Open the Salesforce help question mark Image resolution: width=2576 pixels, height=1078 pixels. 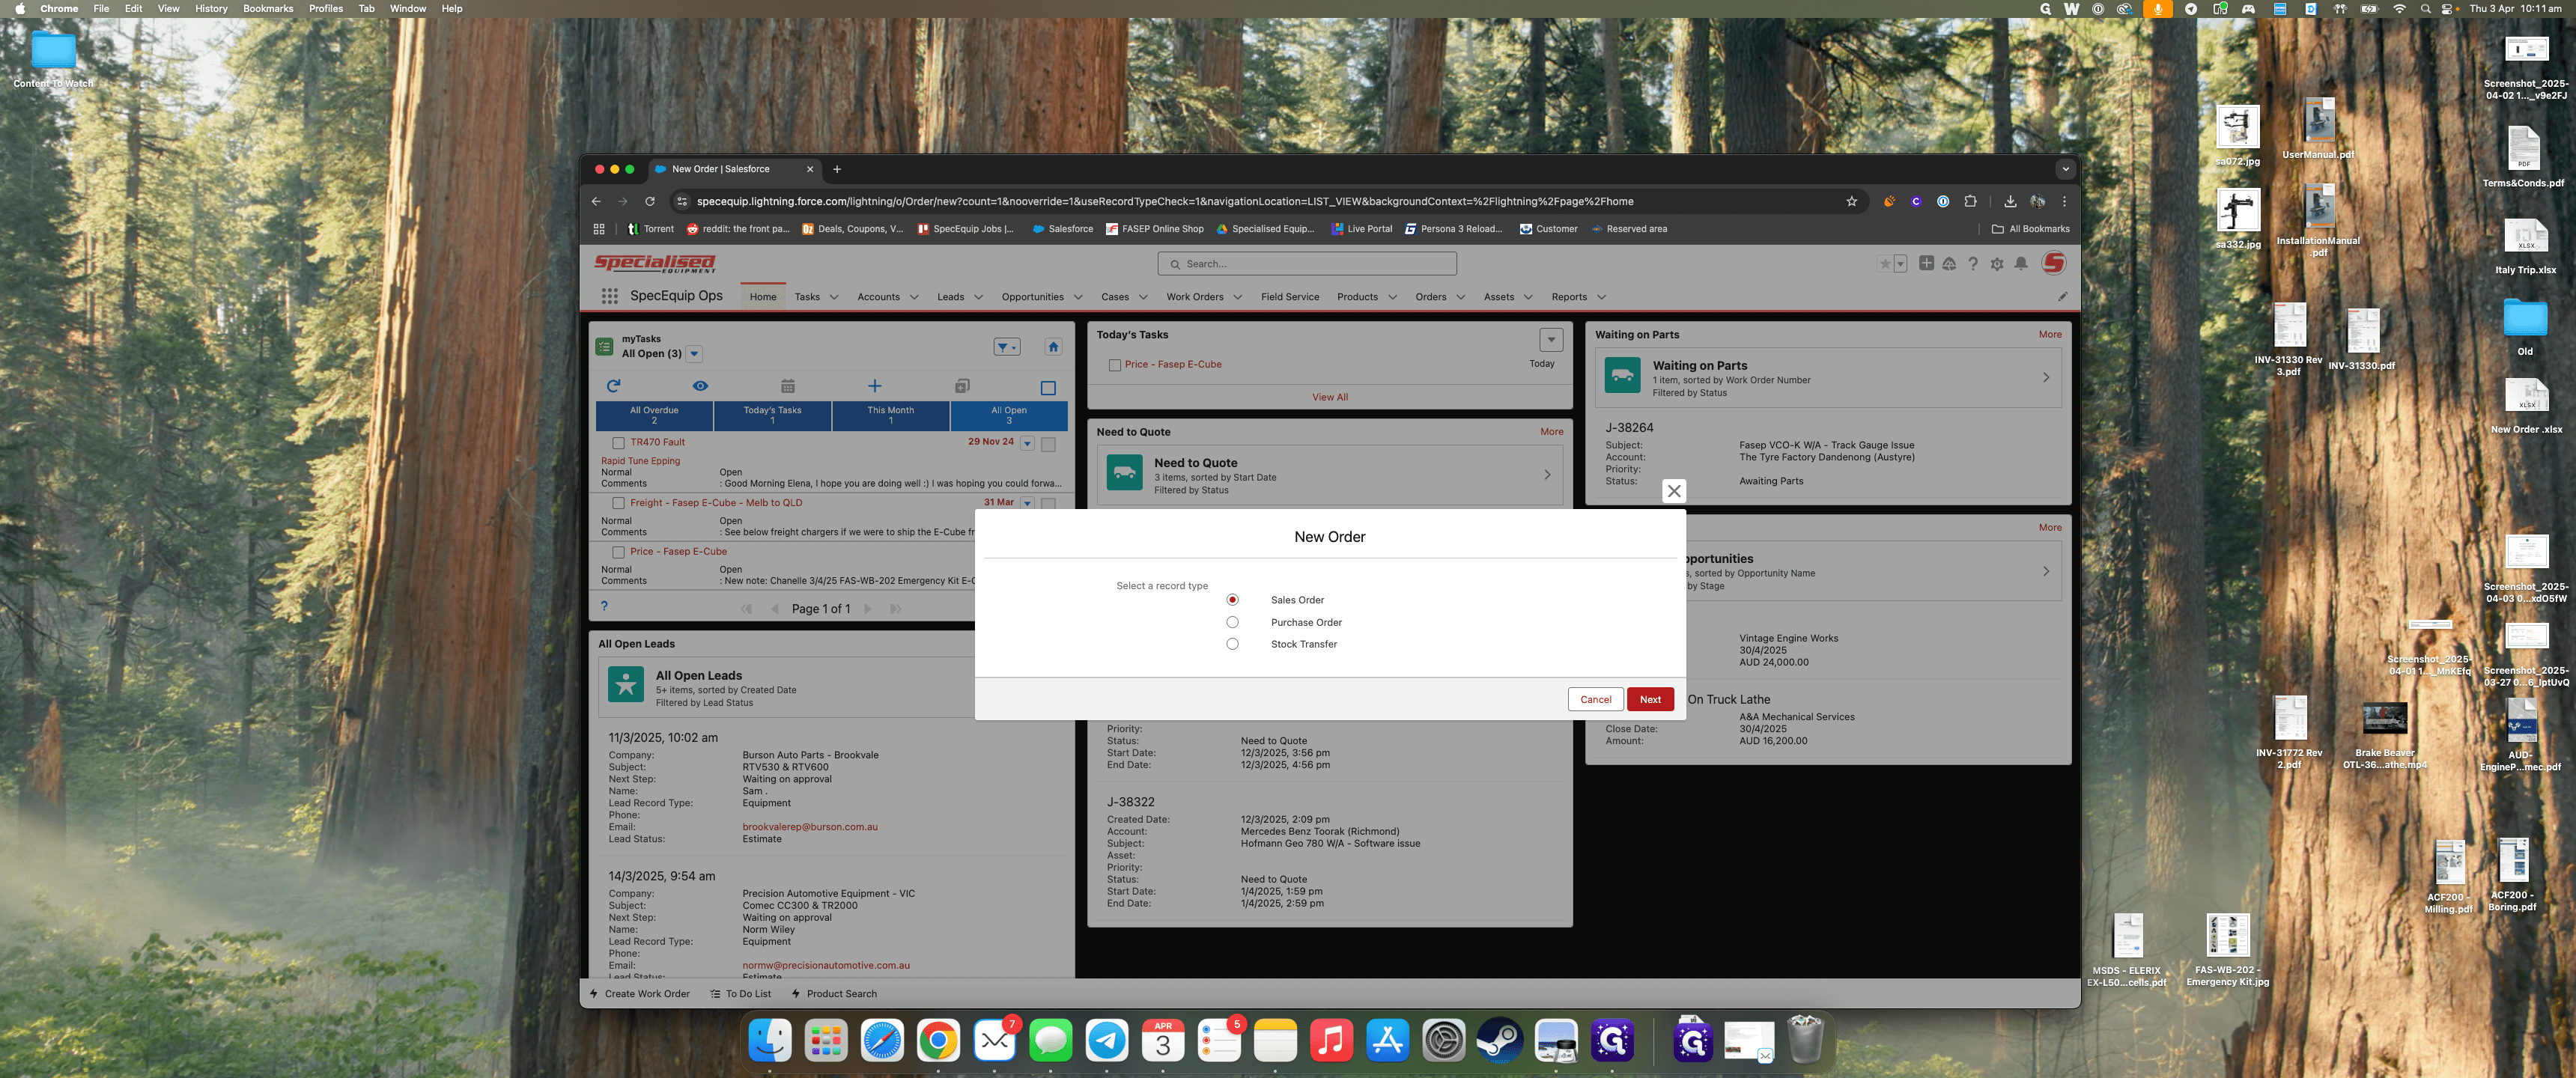click(x=1972, y=264)
